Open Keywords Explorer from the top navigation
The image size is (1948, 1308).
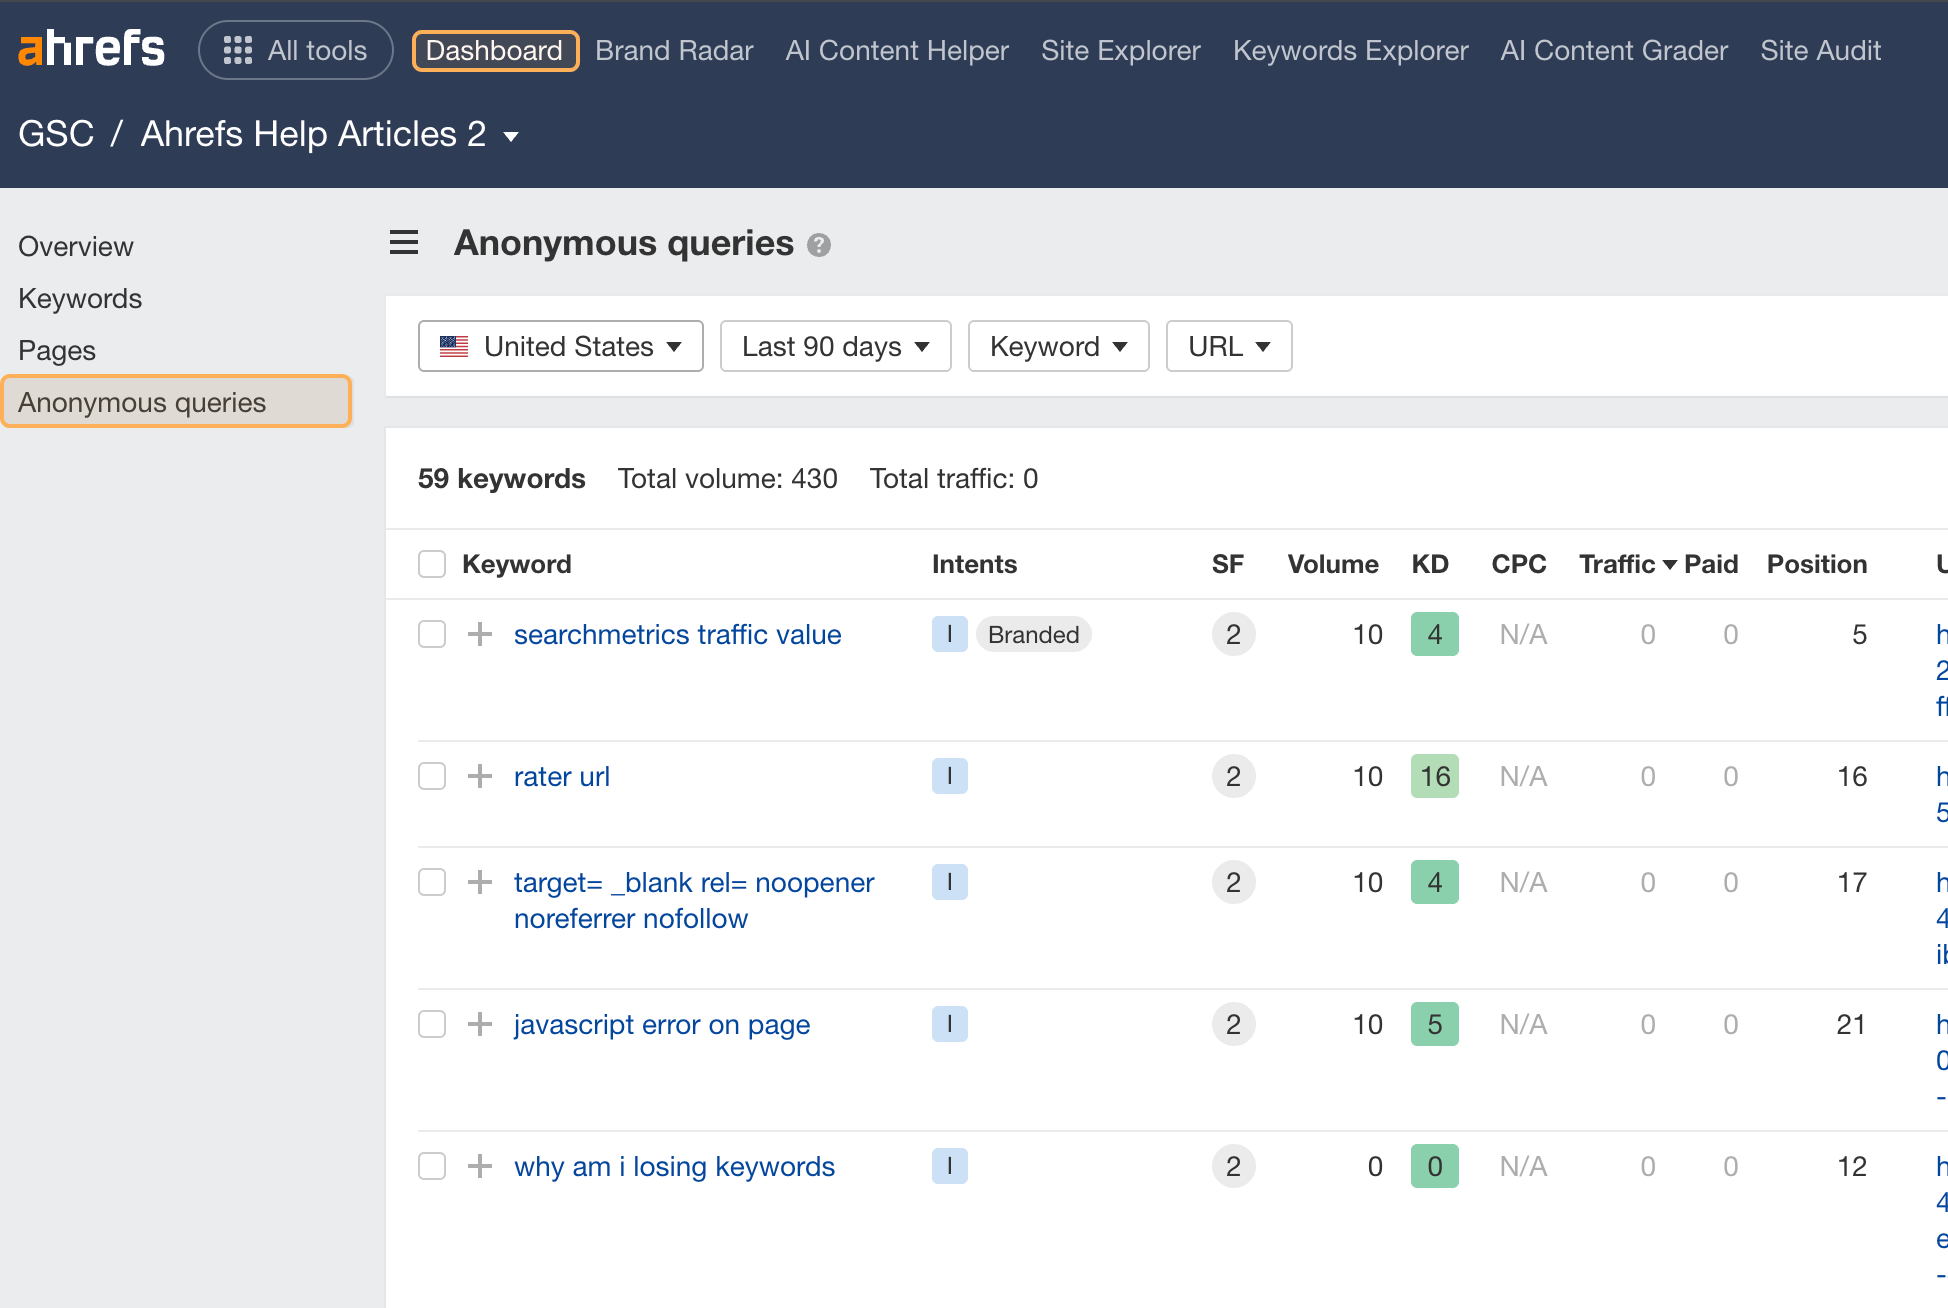click(1350, 50)
